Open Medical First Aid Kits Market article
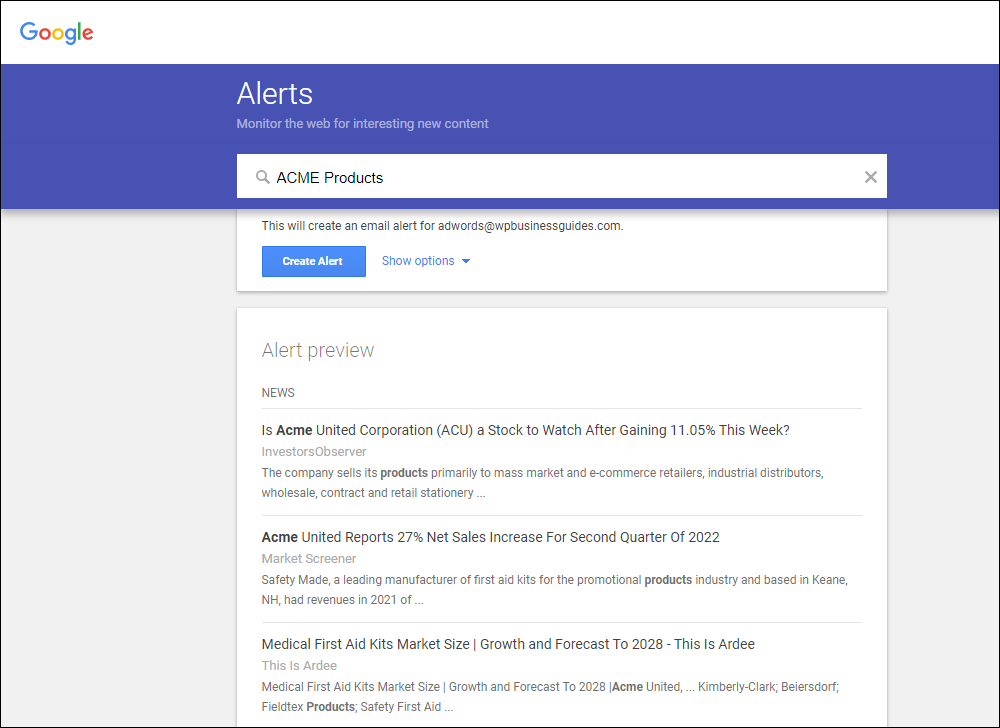1000x728 pixels. [x=508, y=644]
